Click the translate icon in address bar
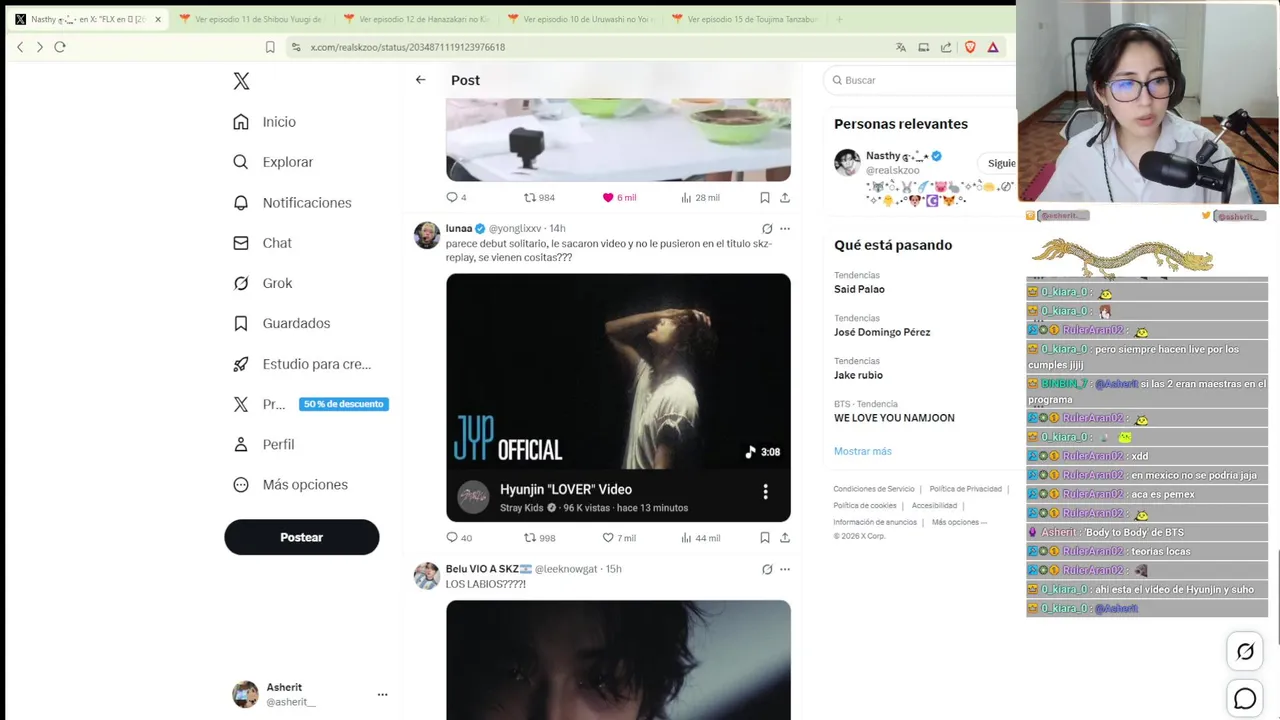This screenshot has height=720, width=1280. point(901,47)
